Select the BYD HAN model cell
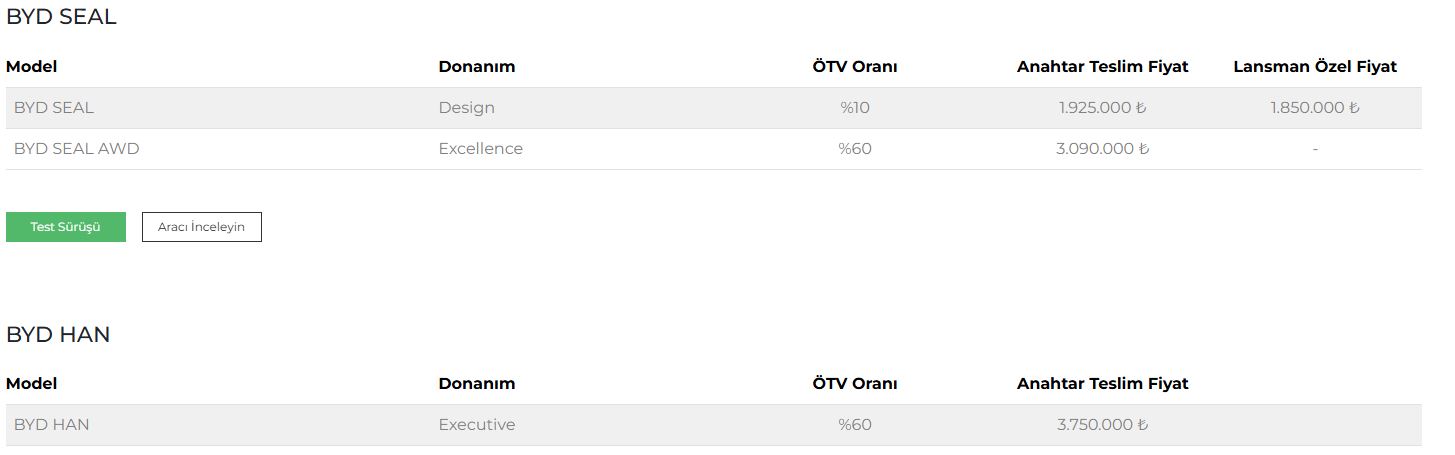1455x455 pixels. click(x=51, y=425)
